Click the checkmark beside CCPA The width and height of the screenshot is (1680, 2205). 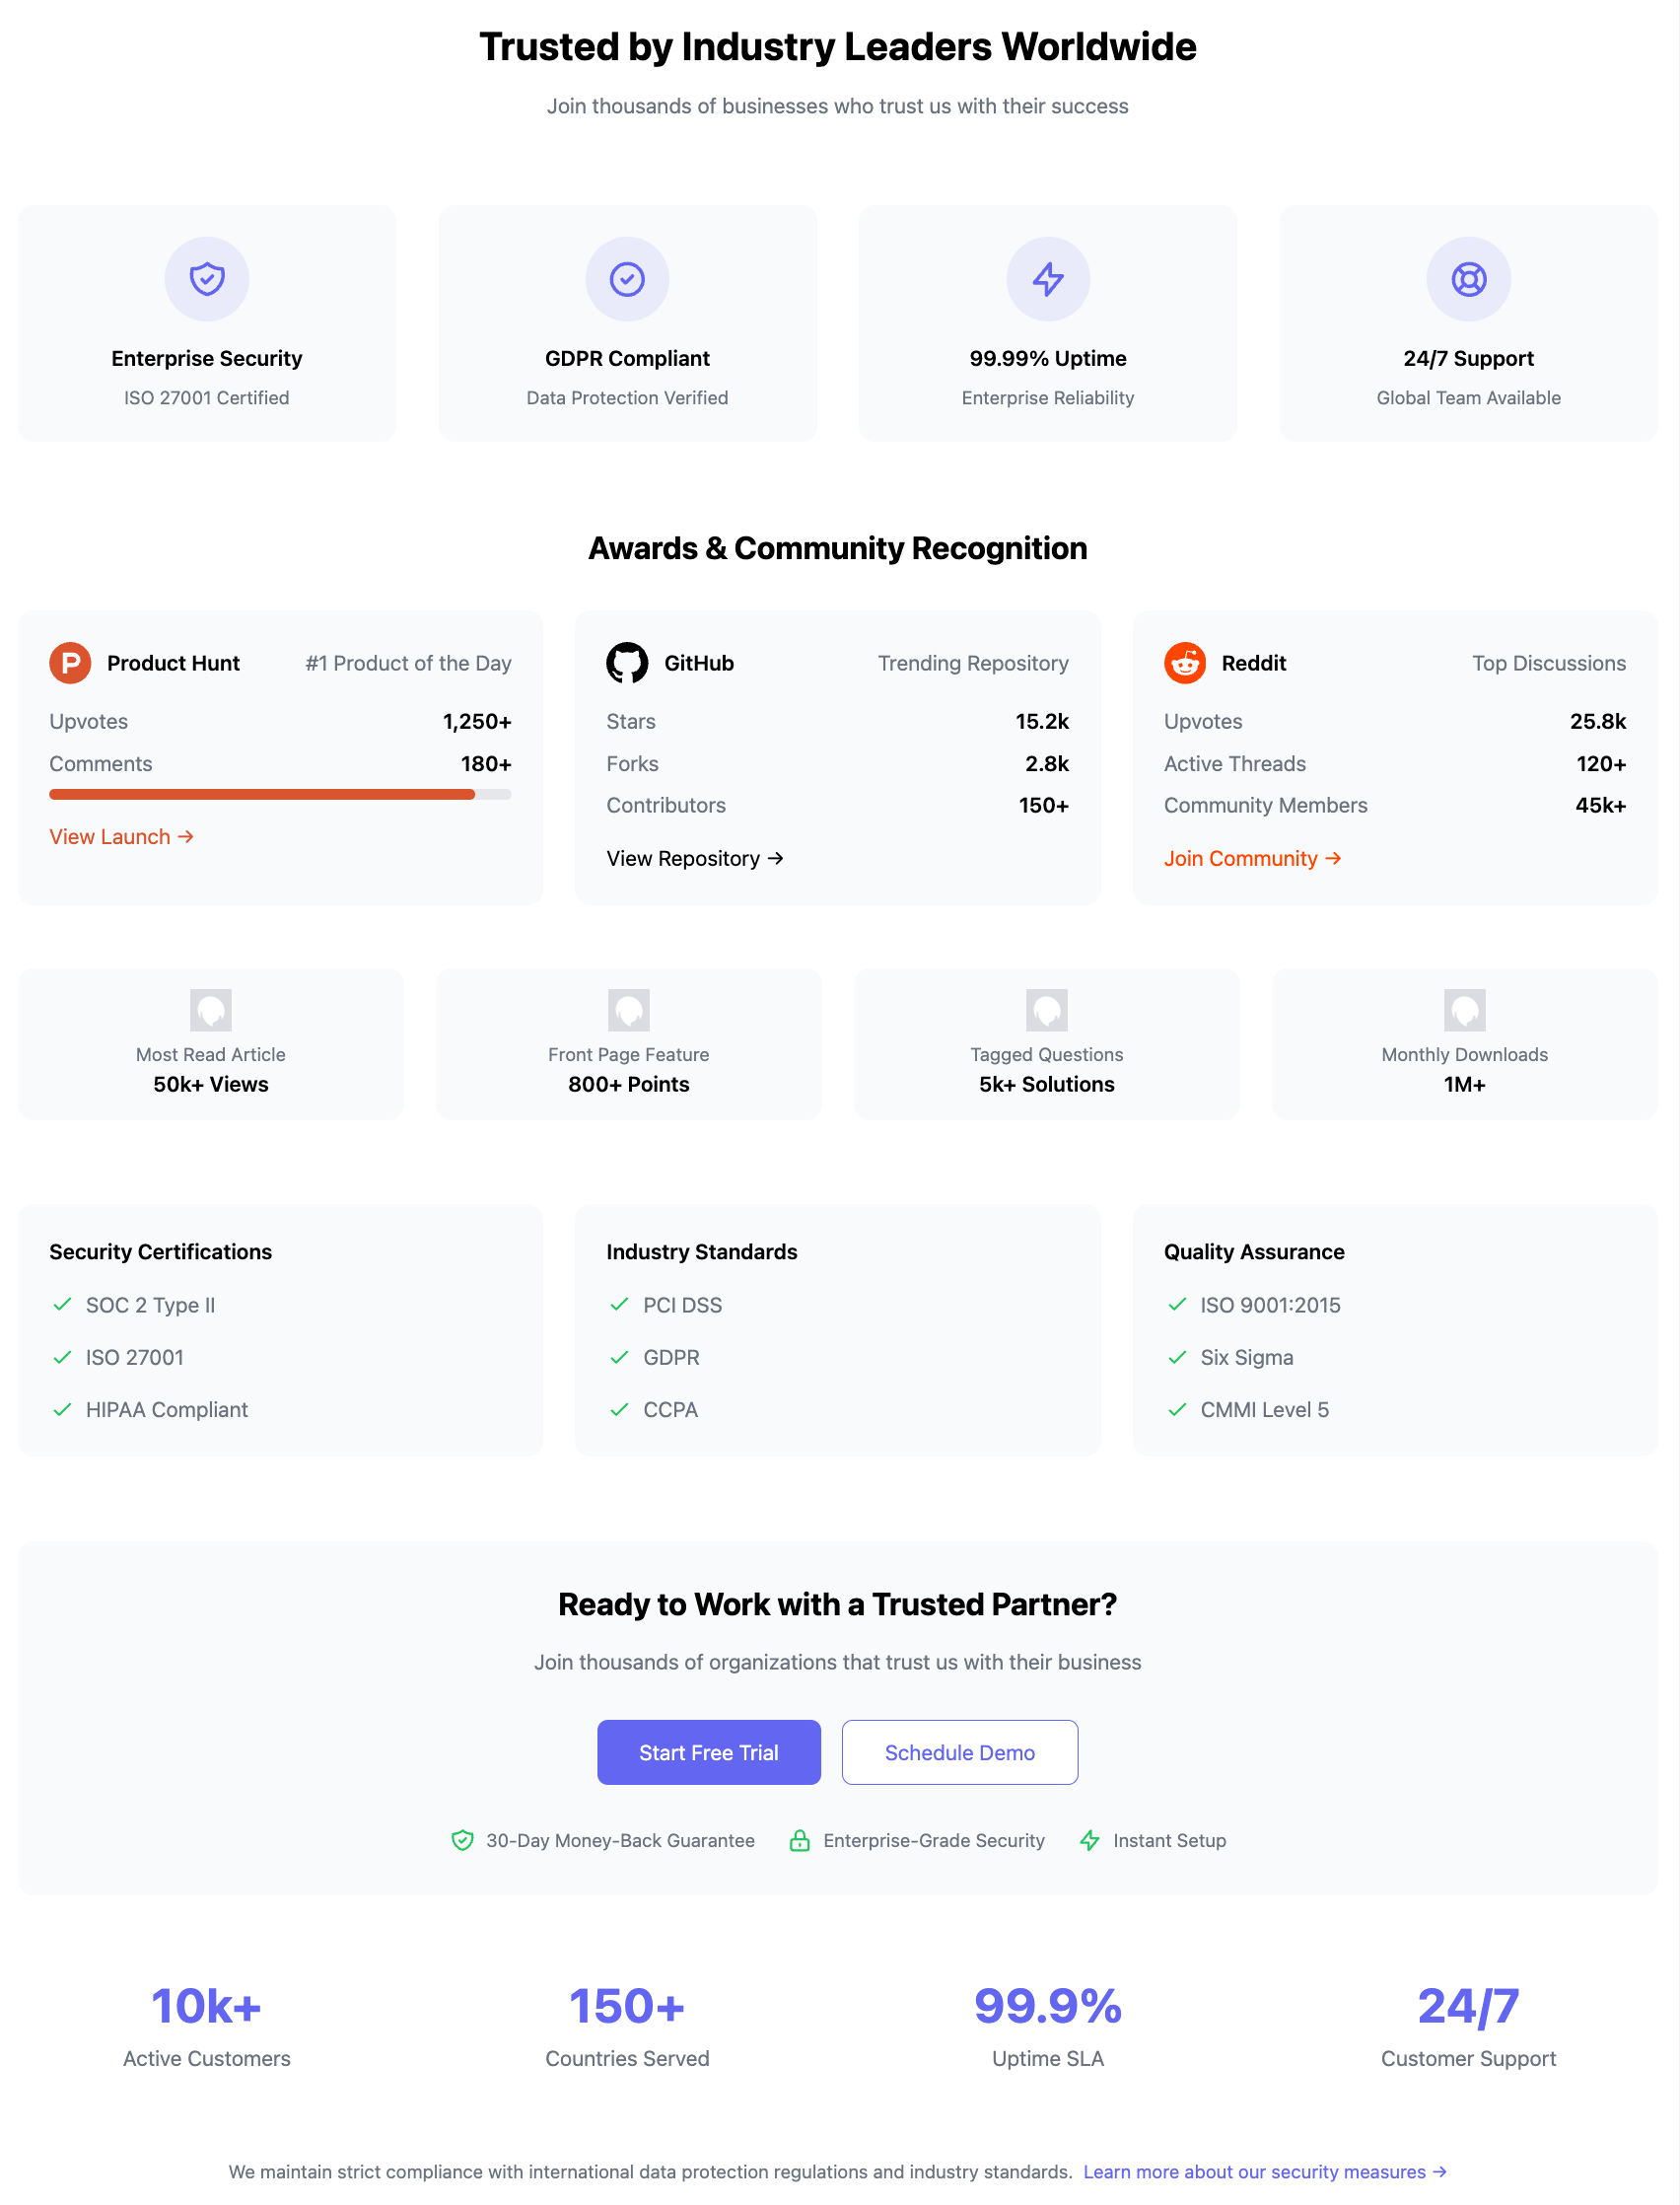click(x=619, y=1409)
